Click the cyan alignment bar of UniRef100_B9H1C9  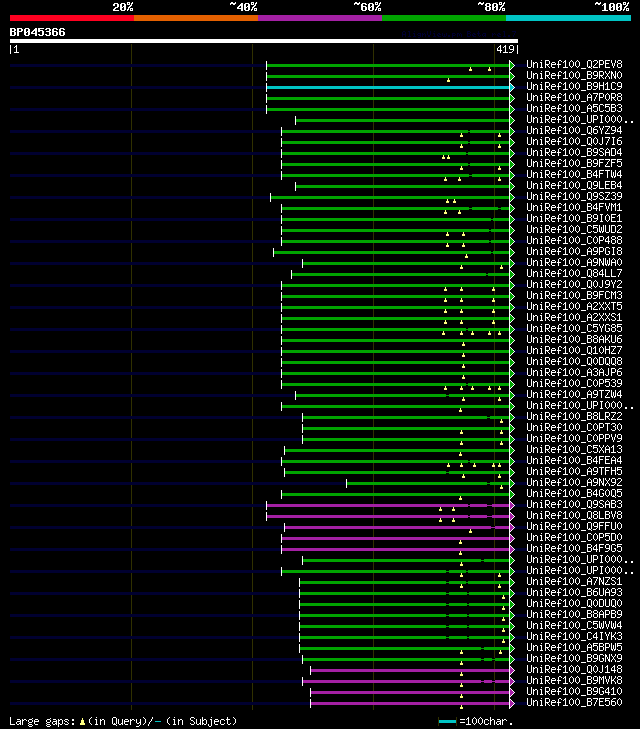(388, 87)
